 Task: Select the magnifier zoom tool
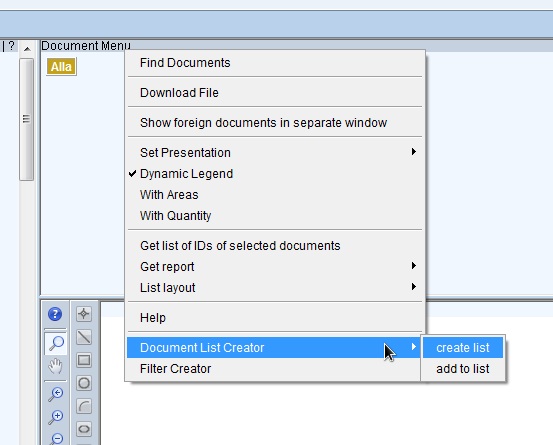click(56, 343)
